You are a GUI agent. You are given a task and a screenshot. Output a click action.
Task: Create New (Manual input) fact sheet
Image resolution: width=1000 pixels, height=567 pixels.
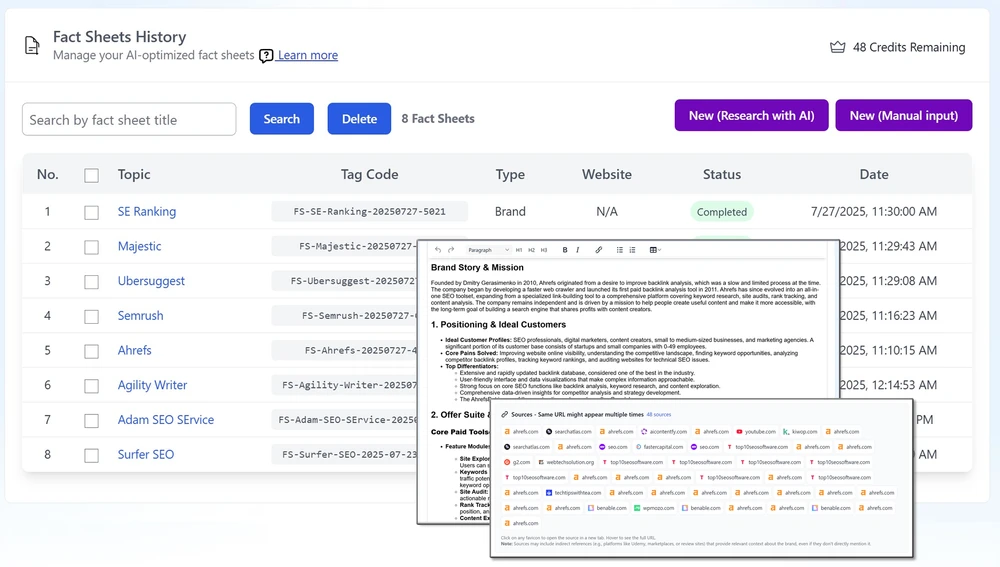(904, 115)
